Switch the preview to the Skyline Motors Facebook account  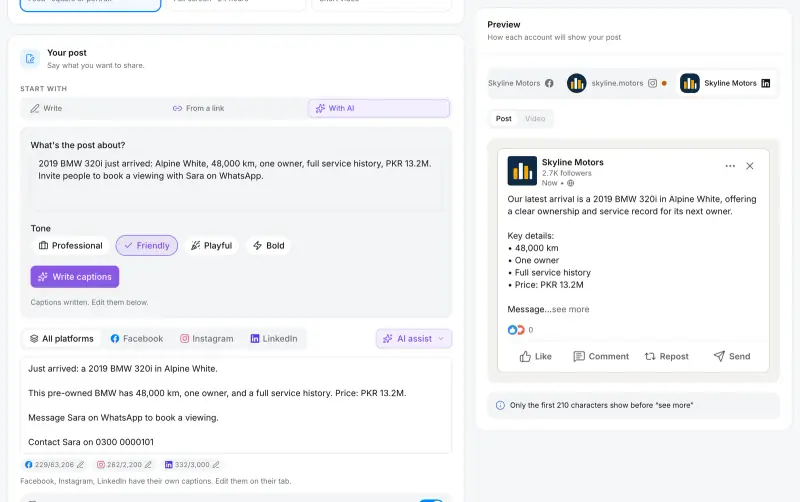pyautogui.click(x=520, y=83)
